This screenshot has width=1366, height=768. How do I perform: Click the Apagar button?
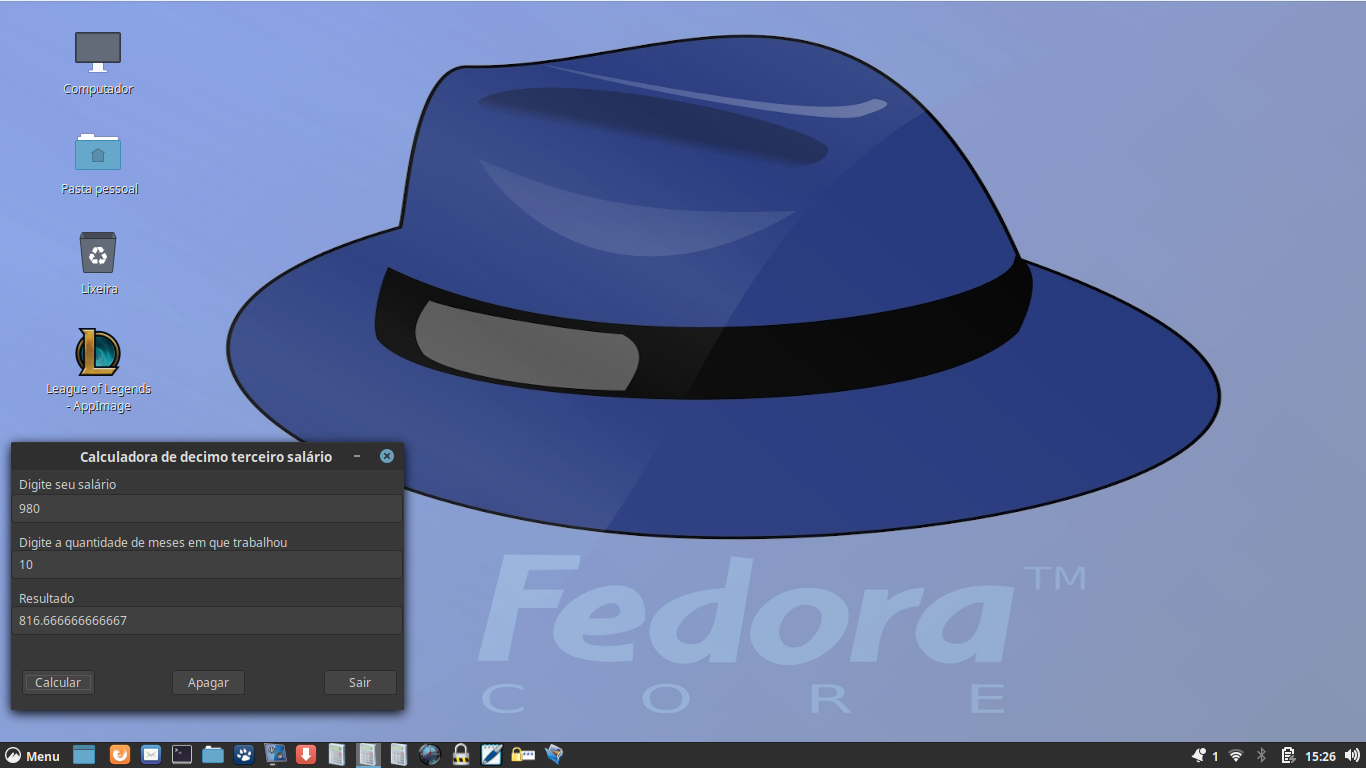point(208,682)
